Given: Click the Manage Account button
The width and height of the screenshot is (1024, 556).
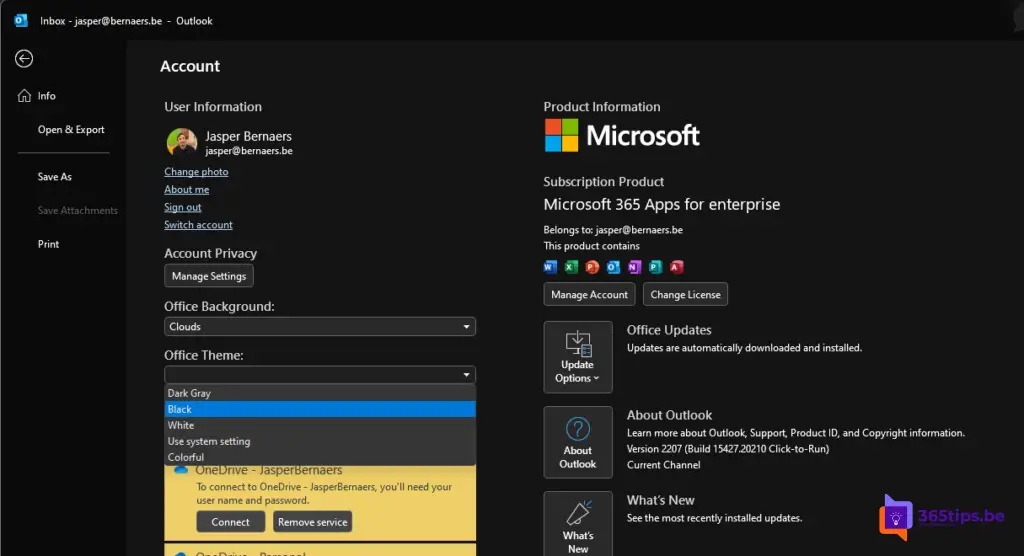Looking at the screenshot, I should pyautogui.click(x=589, y=295).
